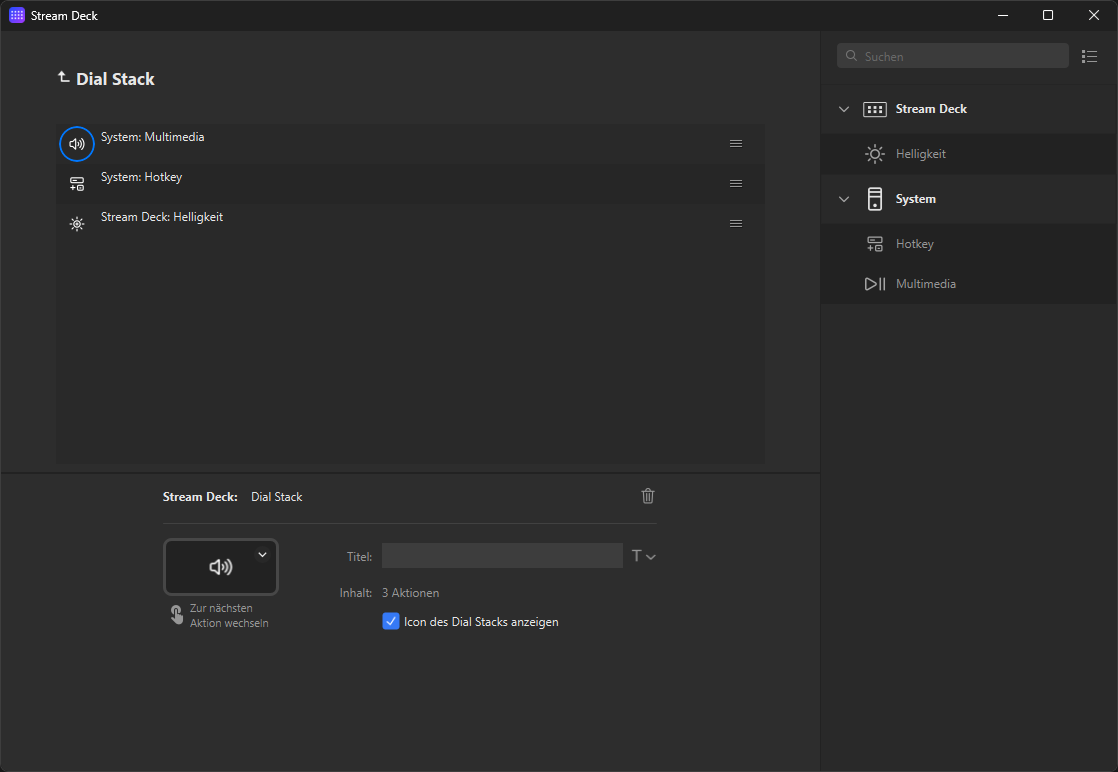This screenshot has width=1118, height=772.
Task: Click the Hotkey icon in the stack list
Action: [77, 184]
